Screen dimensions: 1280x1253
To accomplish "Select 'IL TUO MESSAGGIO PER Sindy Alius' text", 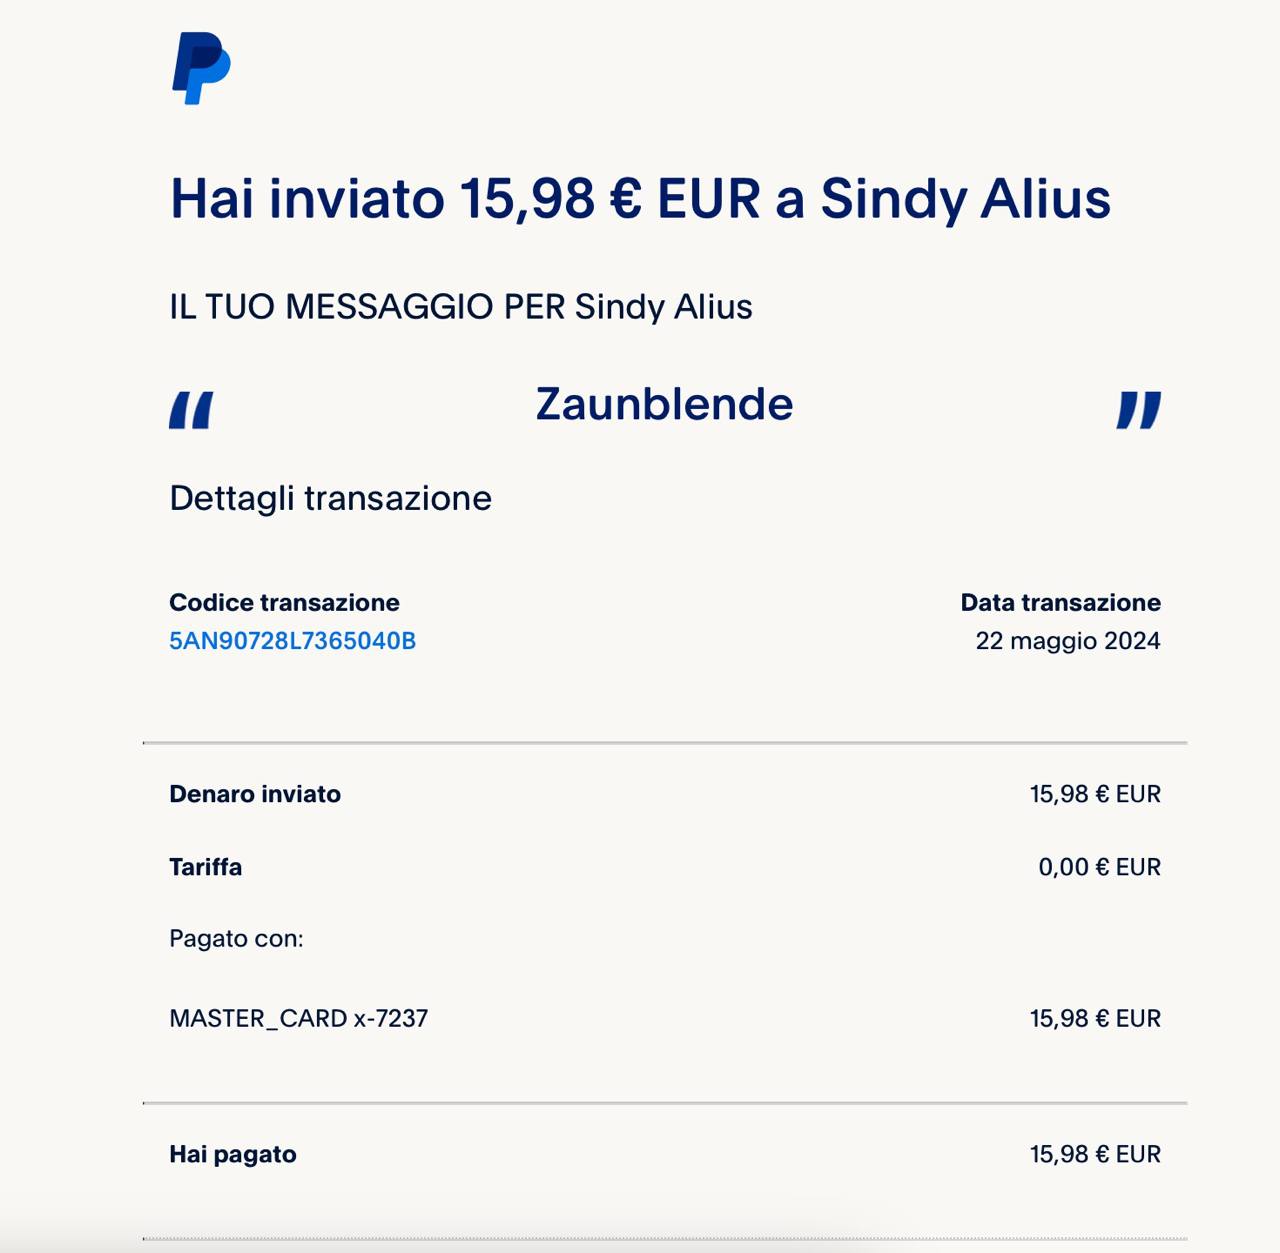I will (460, 307).
